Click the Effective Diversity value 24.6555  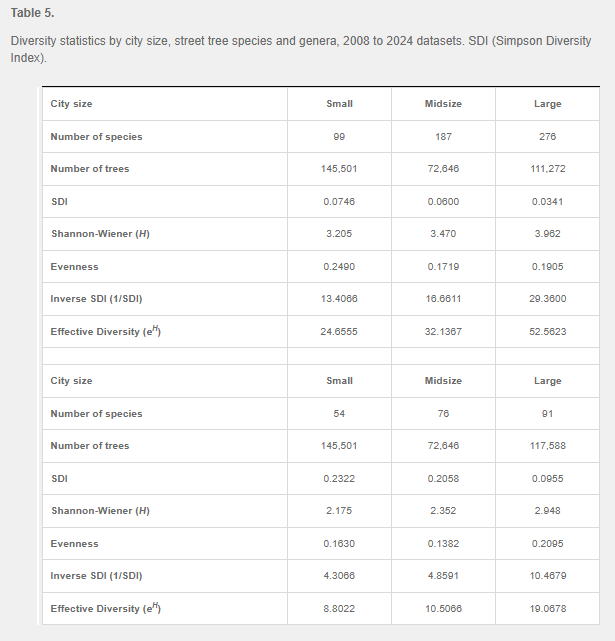click(x=339, y=332)
